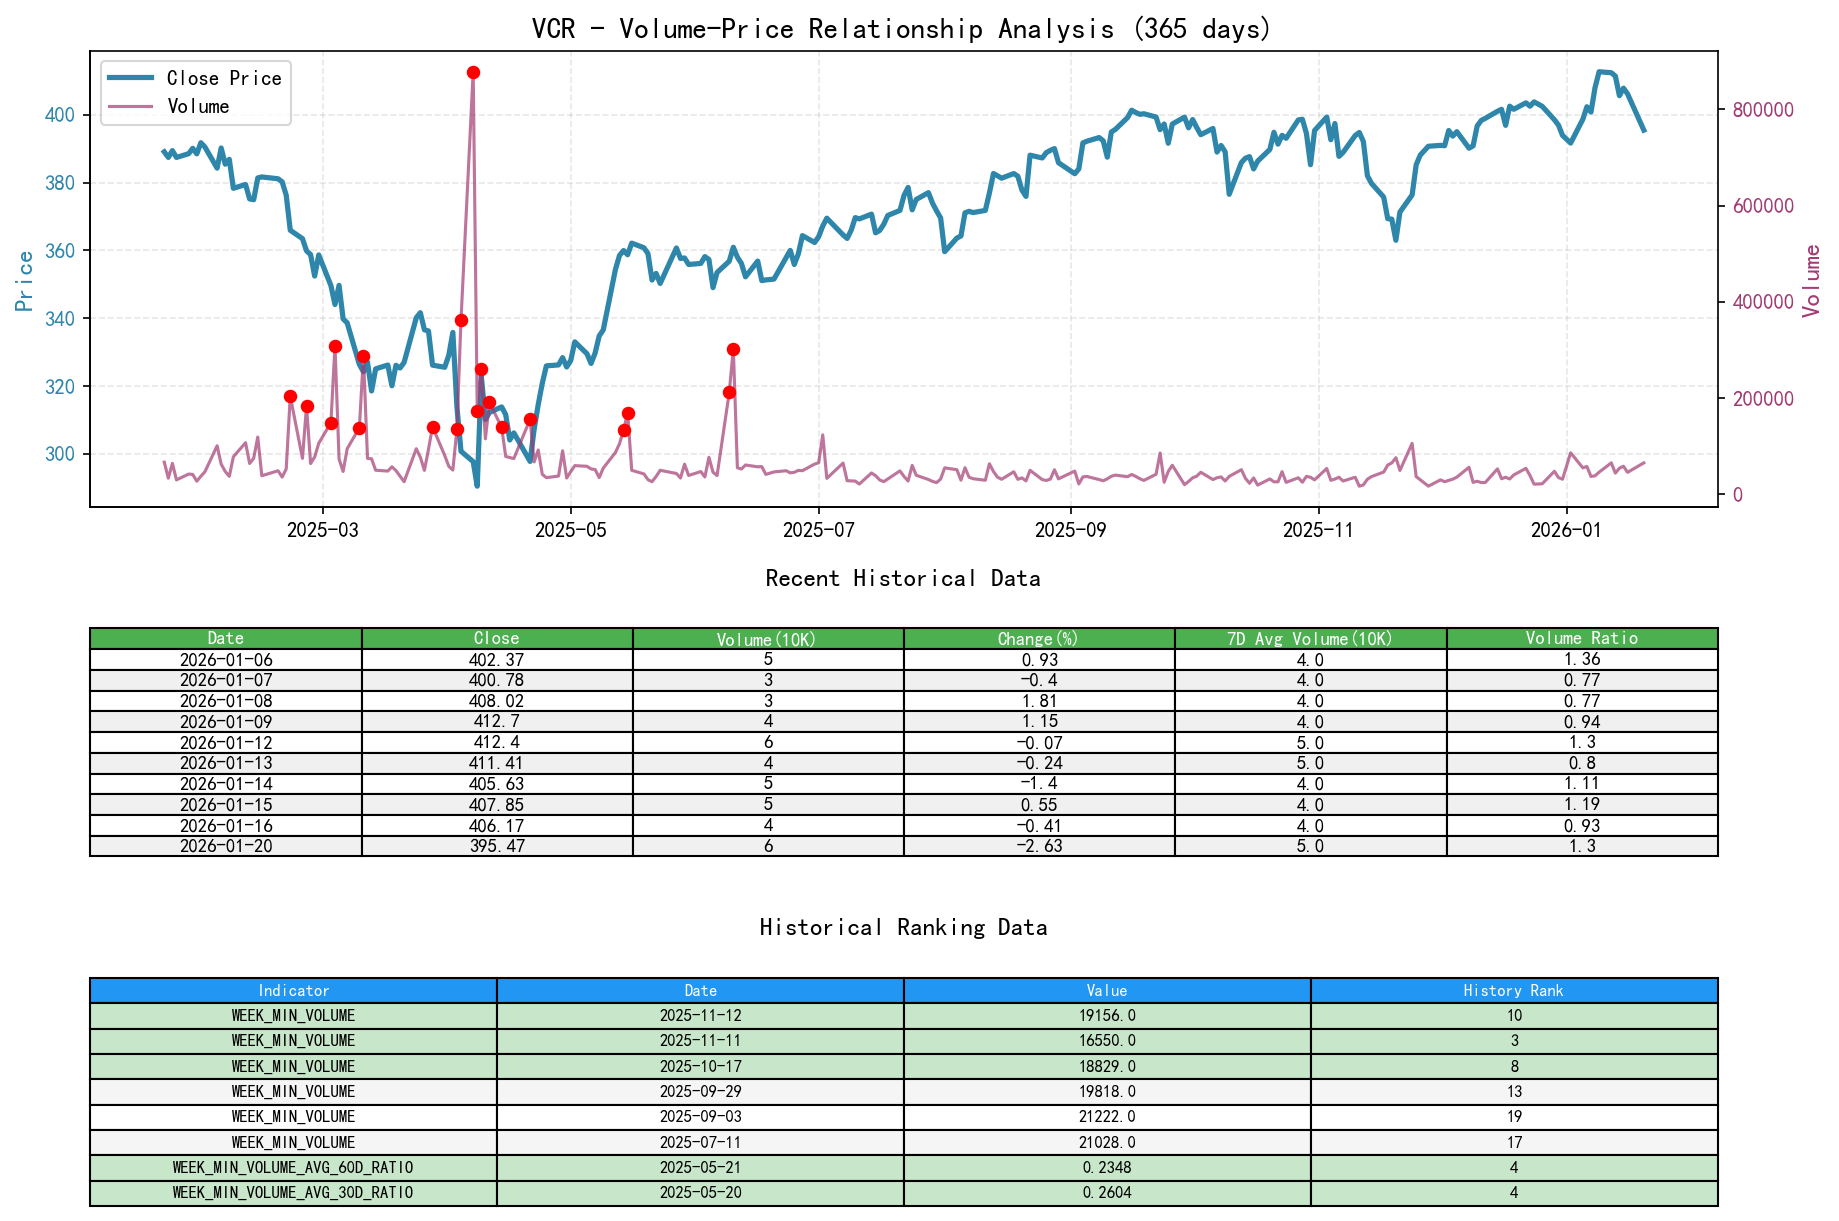The width and height of the screenshot is (1839, 1221).
Task: Click the red marker near 2025-06 volume spike
Action: (733, 349)
